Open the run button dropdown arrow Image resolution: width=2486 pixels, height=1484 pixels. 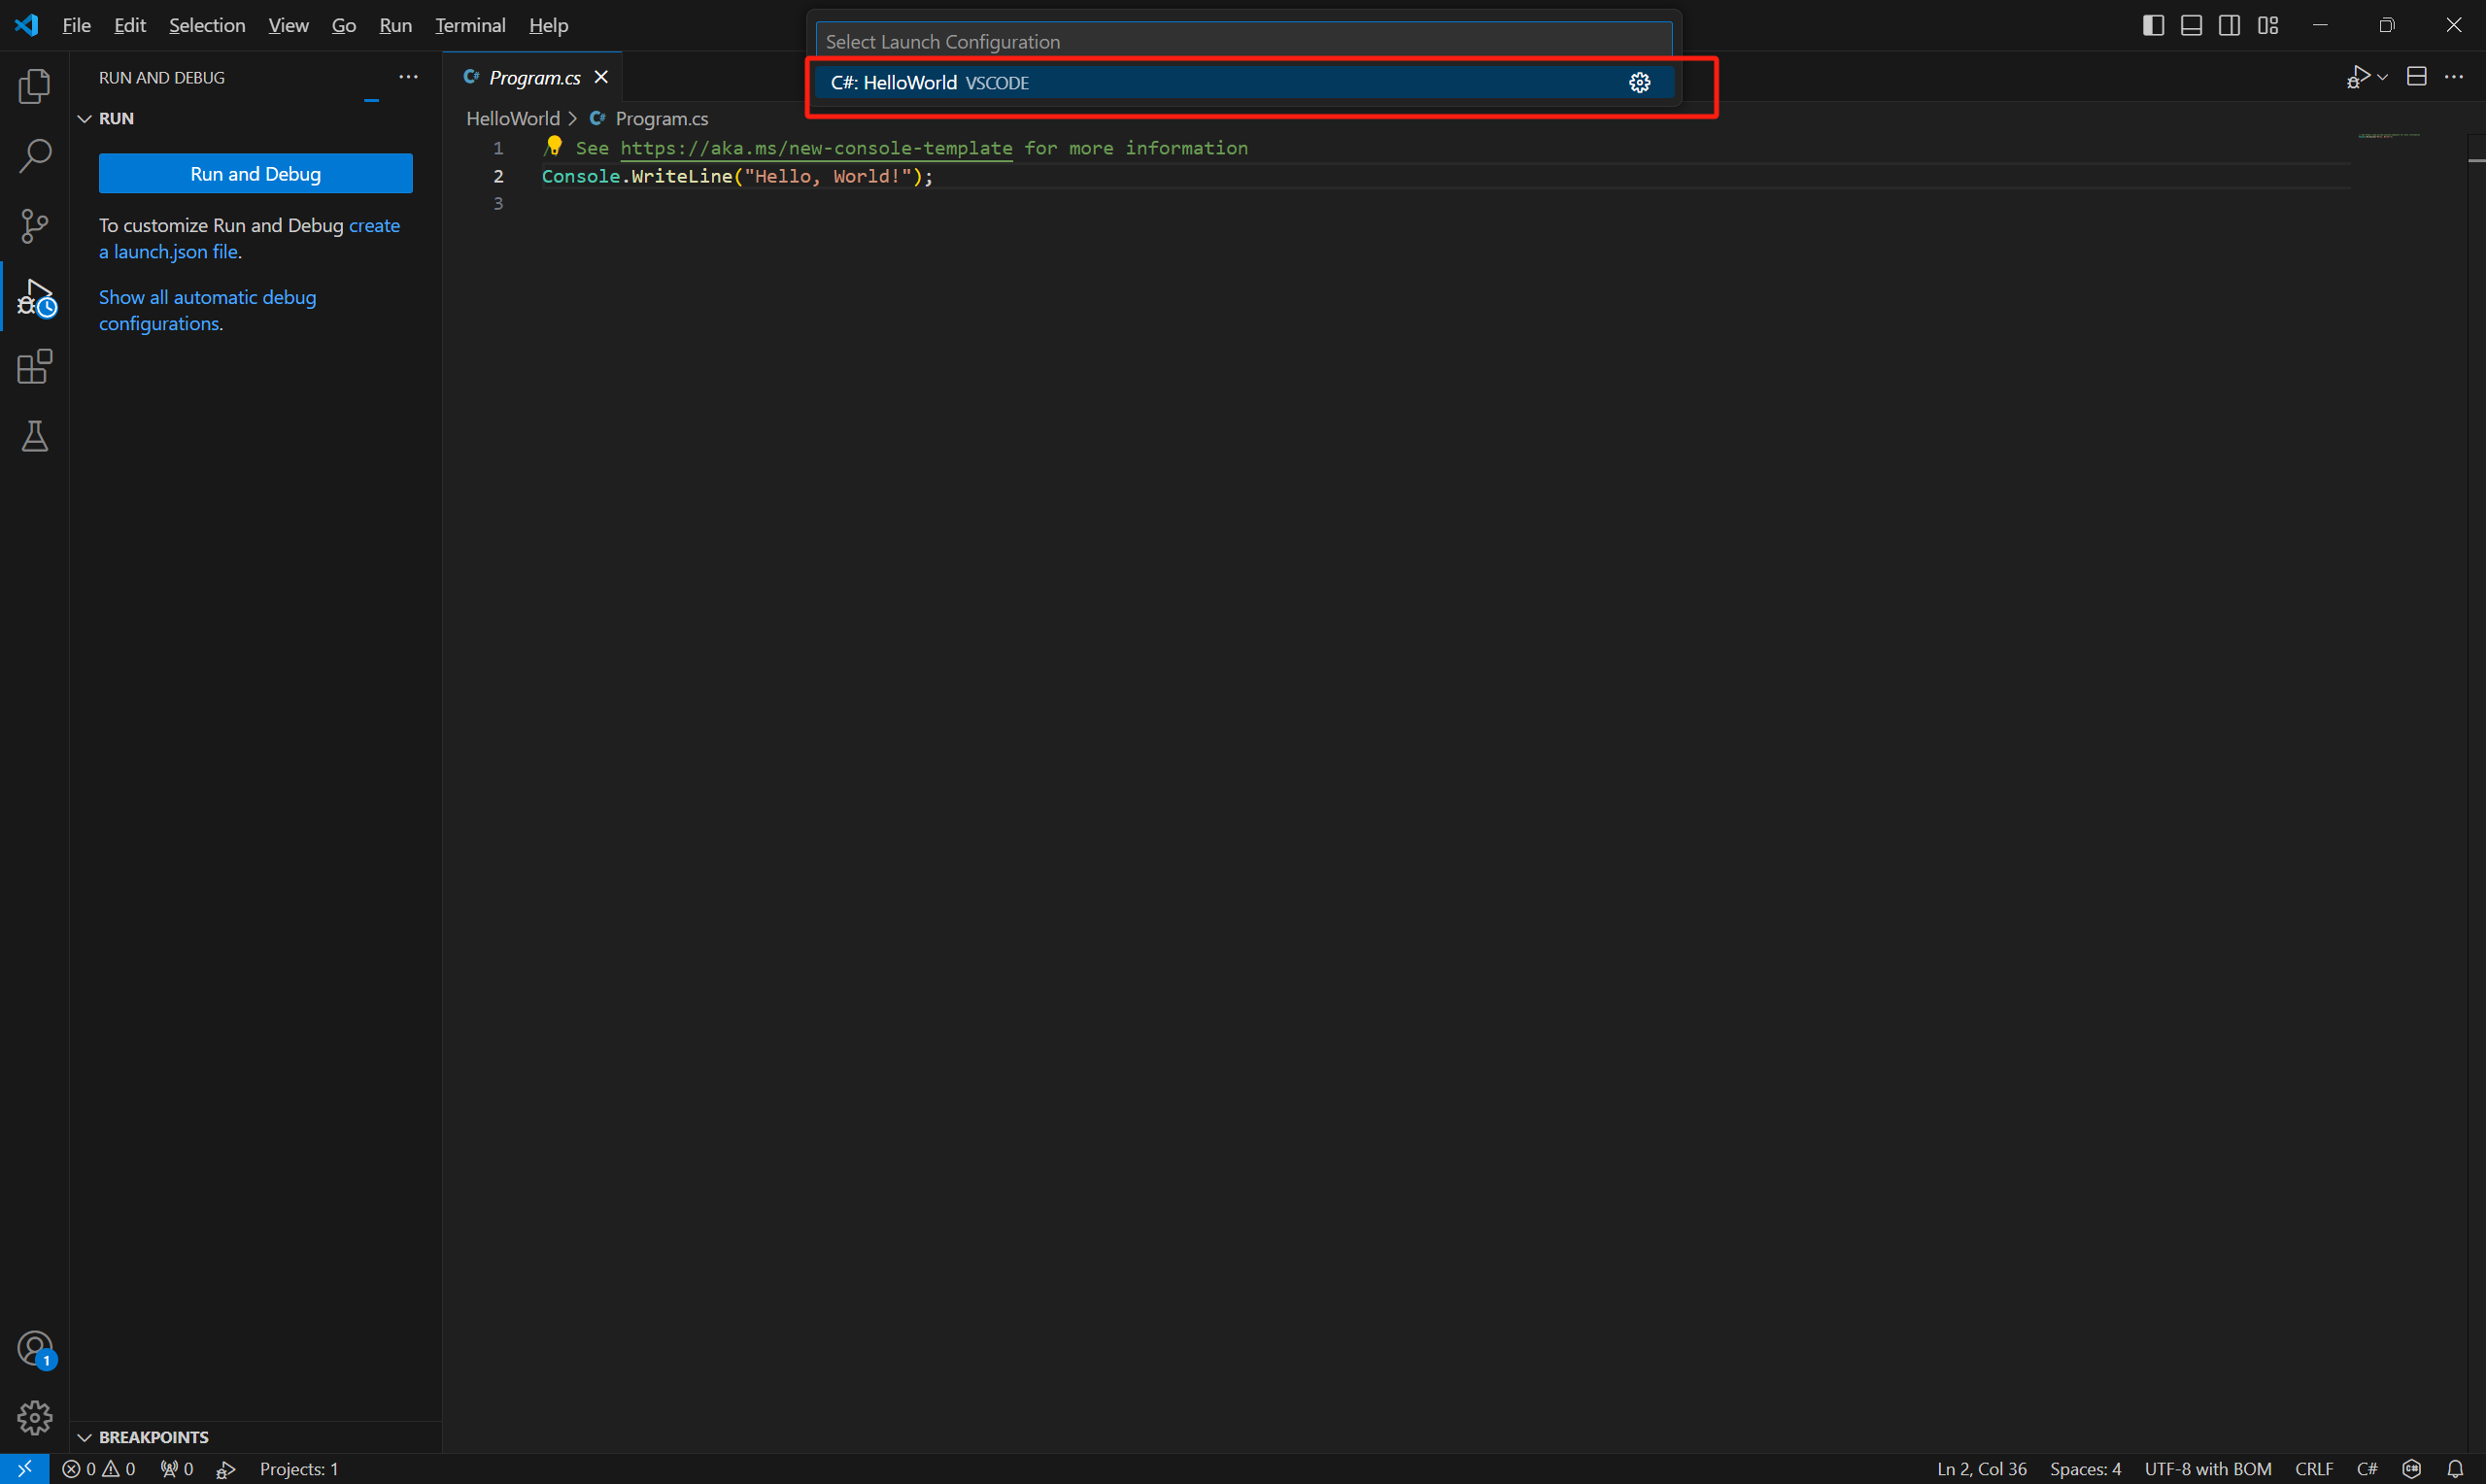tap(2383, 77)
